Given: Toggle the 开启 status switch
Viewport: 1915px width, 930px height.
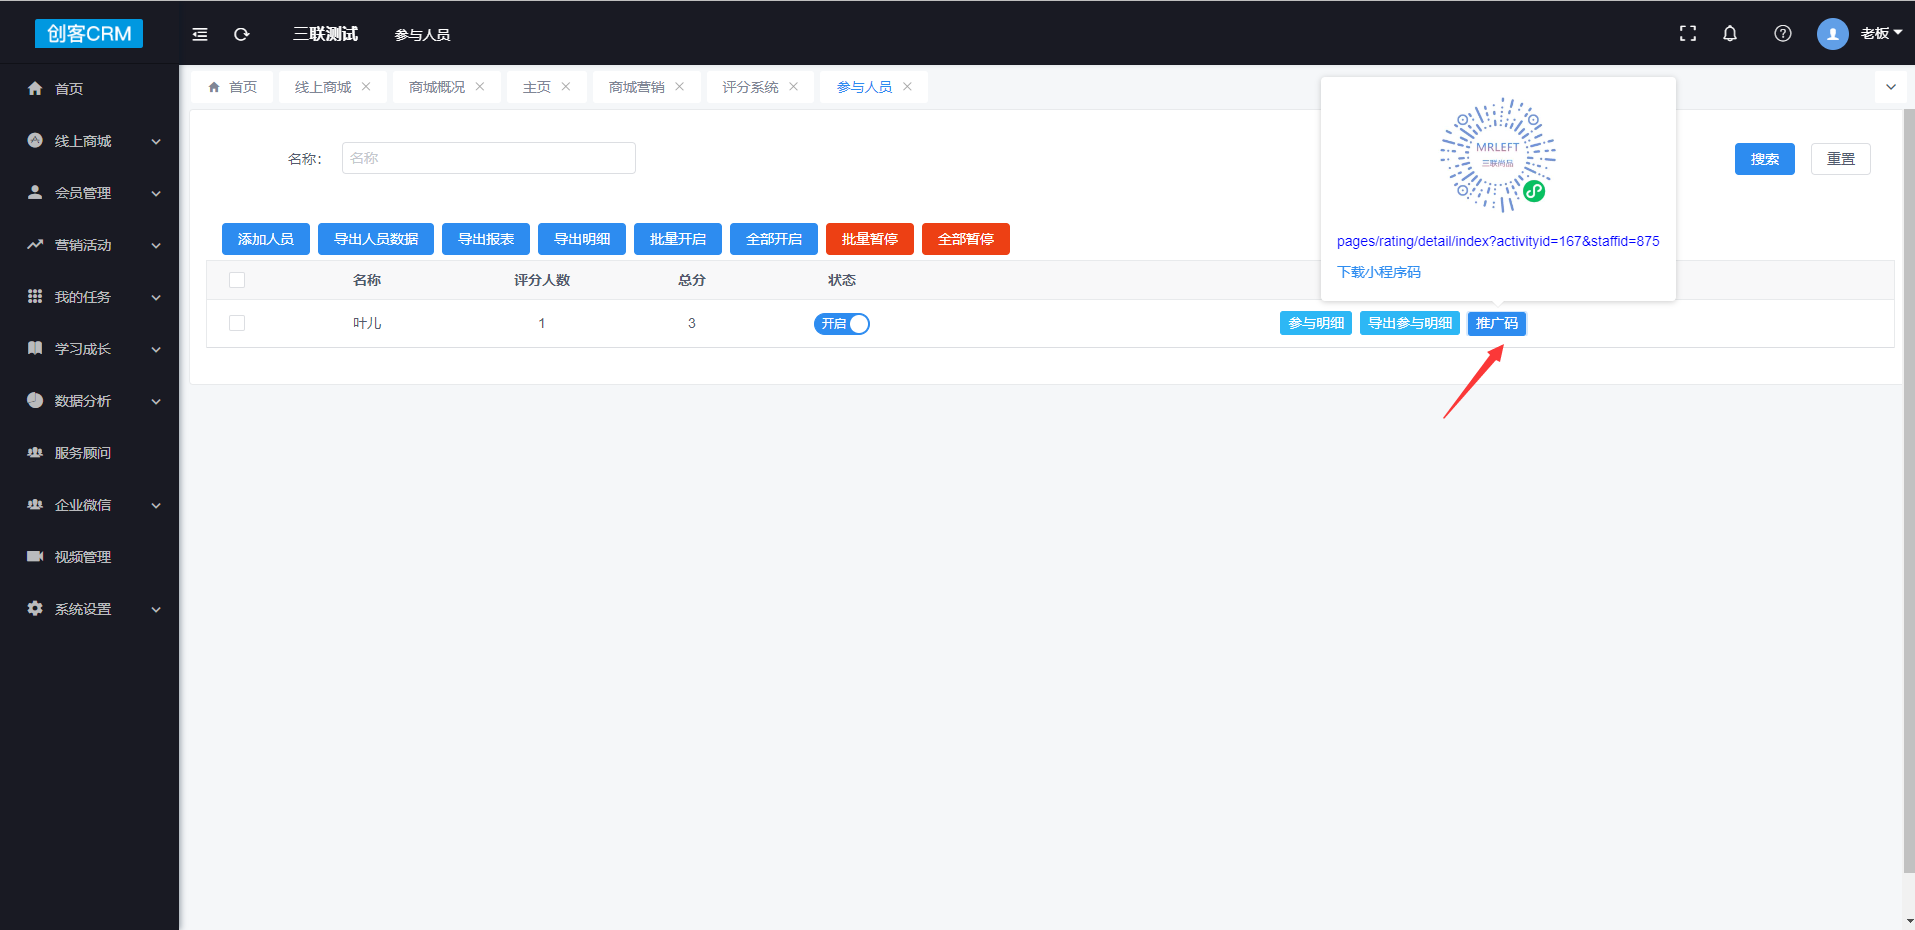Looking at the screenshot, I should click(842, 324).
